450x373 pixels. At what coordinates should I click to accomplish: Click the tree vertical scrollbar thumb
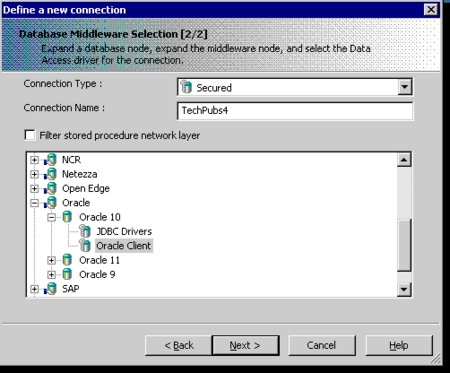tap(404, 245)
